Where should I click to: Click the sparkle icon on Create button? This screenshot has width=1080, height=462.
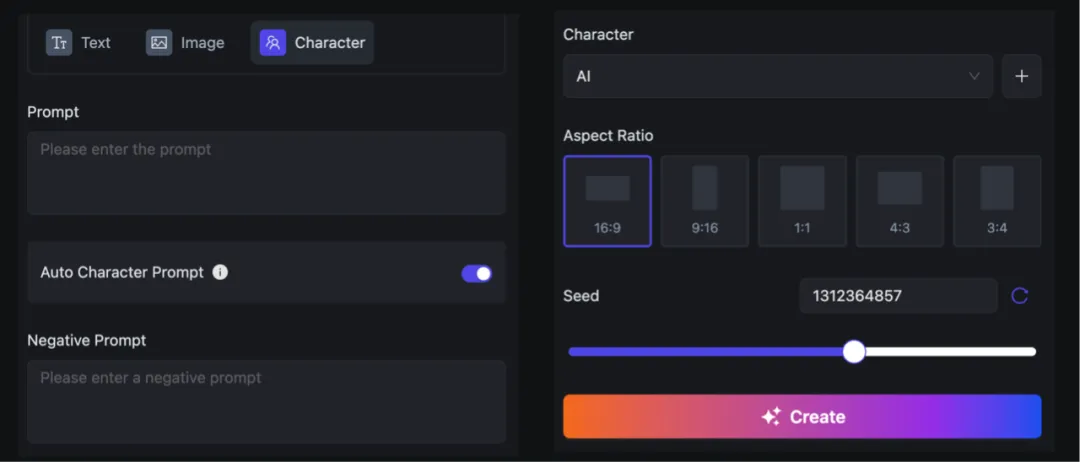tap(770, 417)
